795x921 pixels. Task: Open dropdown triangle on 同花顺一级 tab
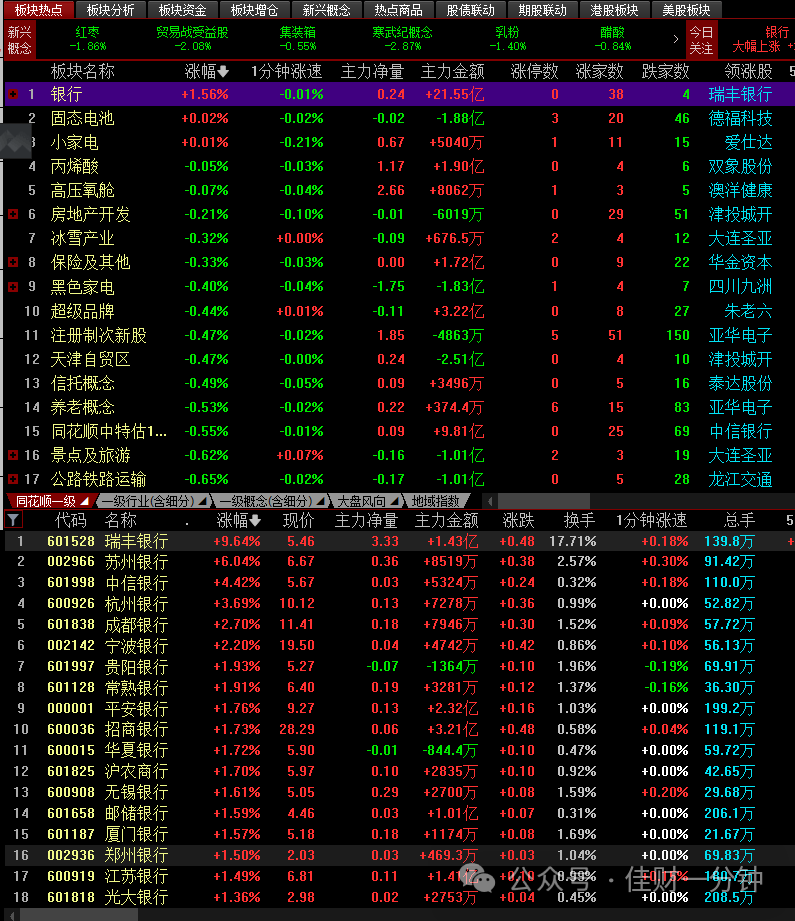85,501
